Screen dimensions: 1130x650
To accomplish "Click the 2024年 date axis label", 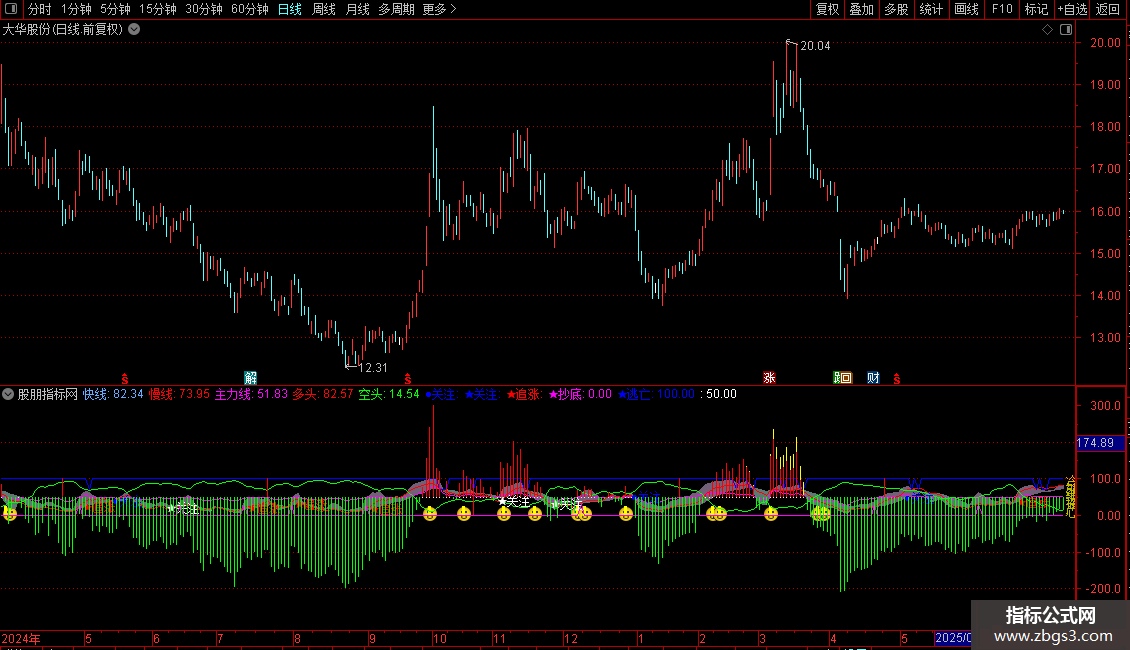I will (x=21, y=638).
